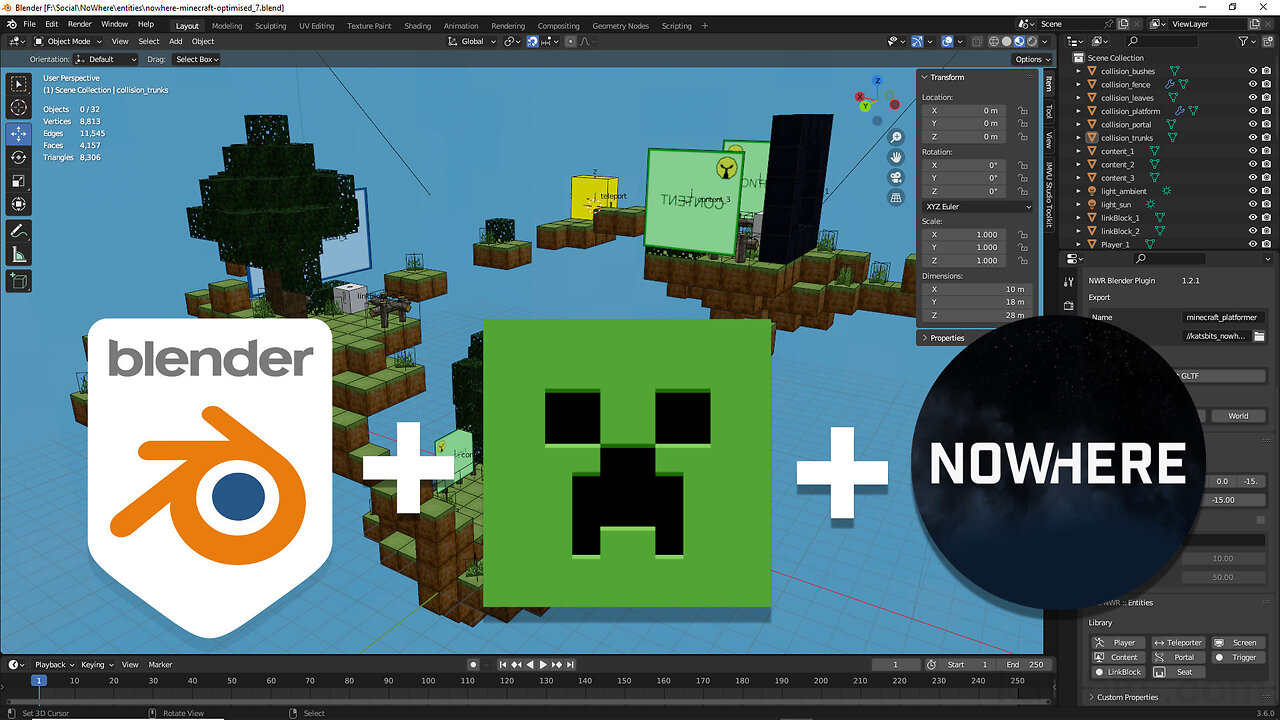1280x720 pixels.
Task: Select the 3D Cursor tool
Action: 19,108
